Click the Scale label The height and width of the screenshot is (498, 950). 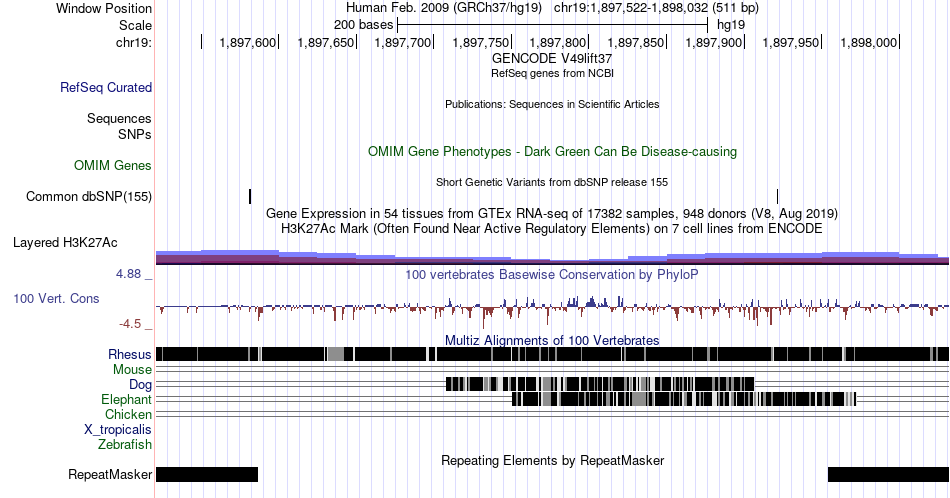coord(135,25)
